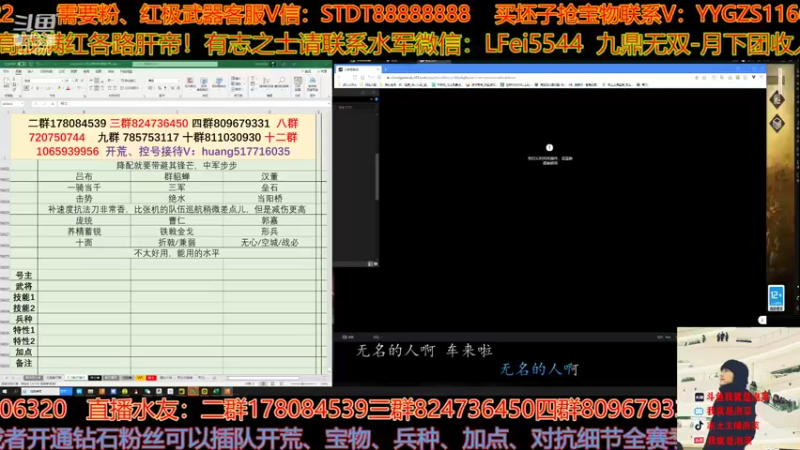Click the browser back arrow
The image size is (800, 450).
point(339,77)
